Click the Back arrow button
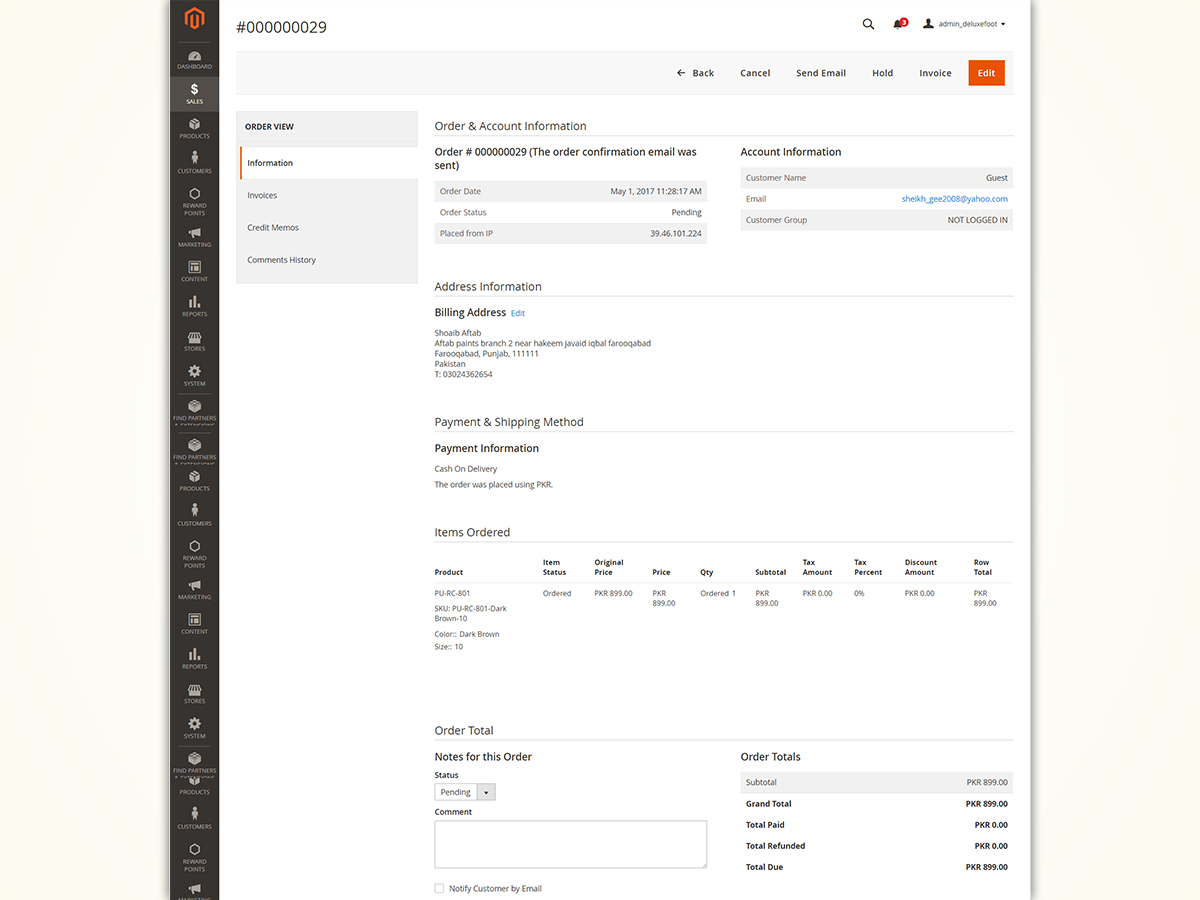Image resolution: width=1200 pixels, height=900 pixels. coord(695,73)
